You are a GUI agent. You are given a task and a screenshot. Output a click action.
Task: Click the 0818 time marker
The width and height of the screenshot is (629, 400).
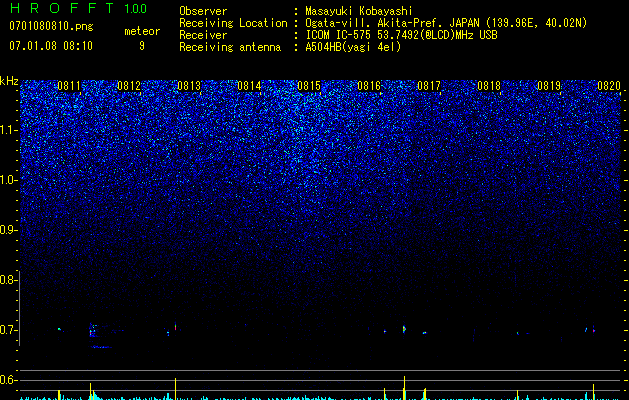click(489, 86)
